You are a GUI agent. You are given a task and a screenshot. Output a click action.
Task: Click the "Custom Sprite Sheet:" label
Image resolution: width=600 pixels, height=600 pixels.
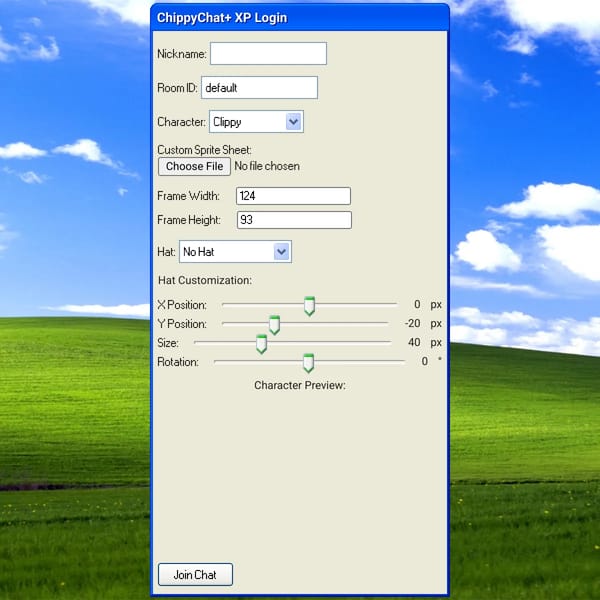(204, 150)
